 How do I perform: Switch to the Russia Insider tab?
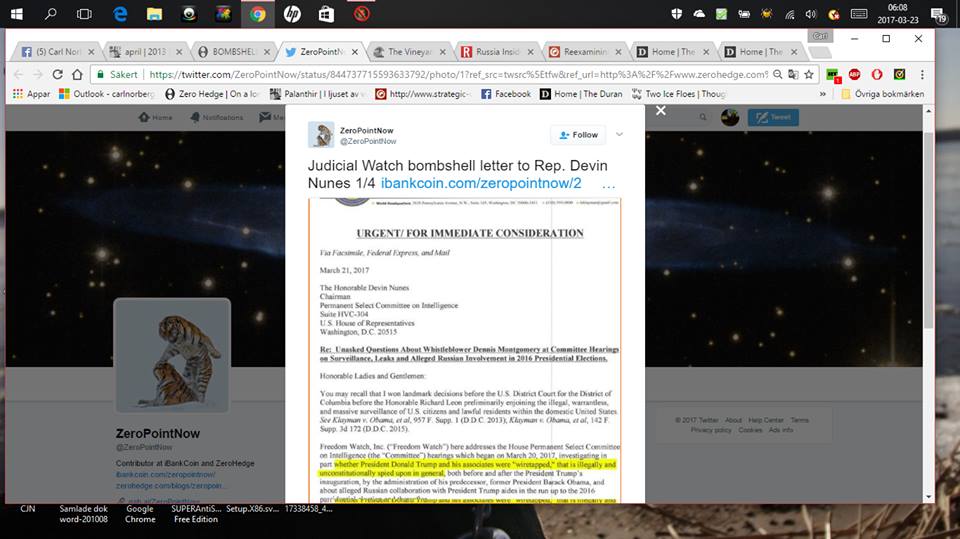click(x=498, y=52)
